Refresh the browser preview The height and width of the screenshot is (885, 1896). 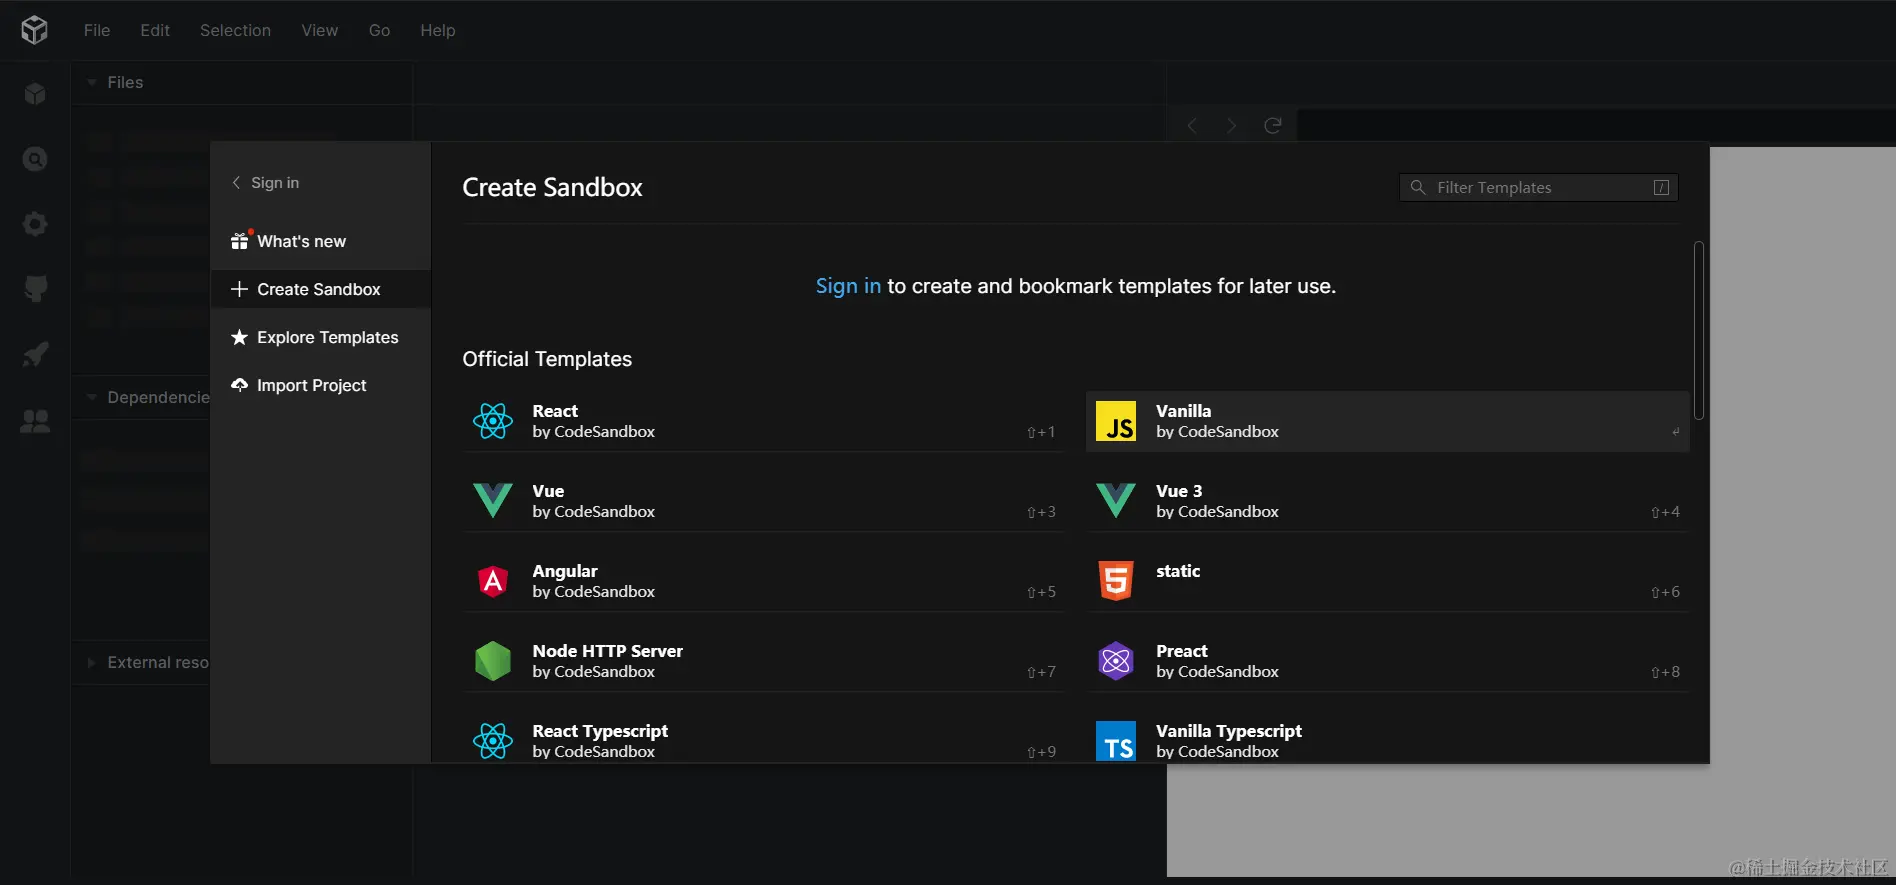(x=1272, y=126)
